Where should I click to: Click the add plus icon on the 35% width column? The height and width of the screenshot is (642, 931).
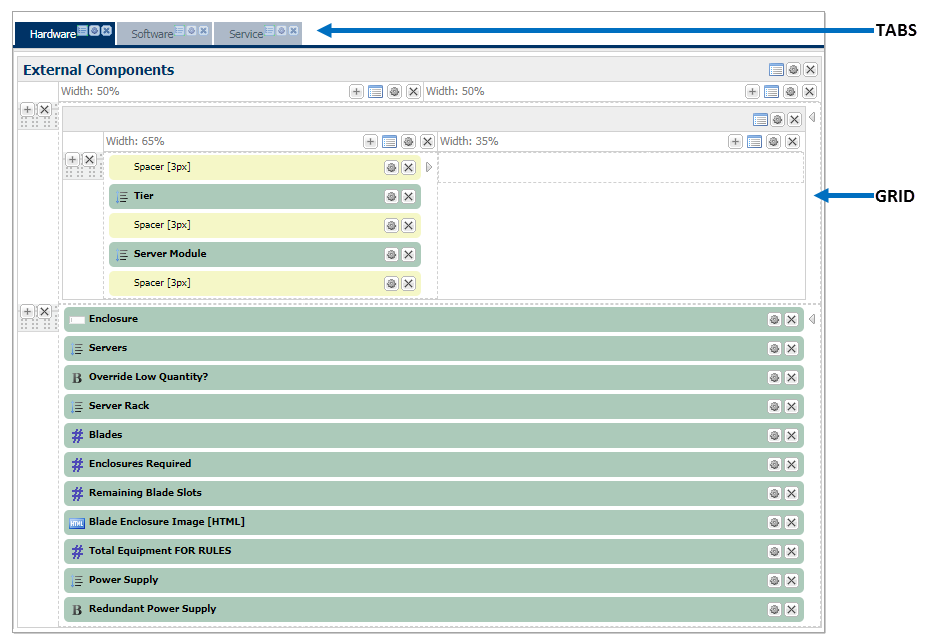coord(735,141)
